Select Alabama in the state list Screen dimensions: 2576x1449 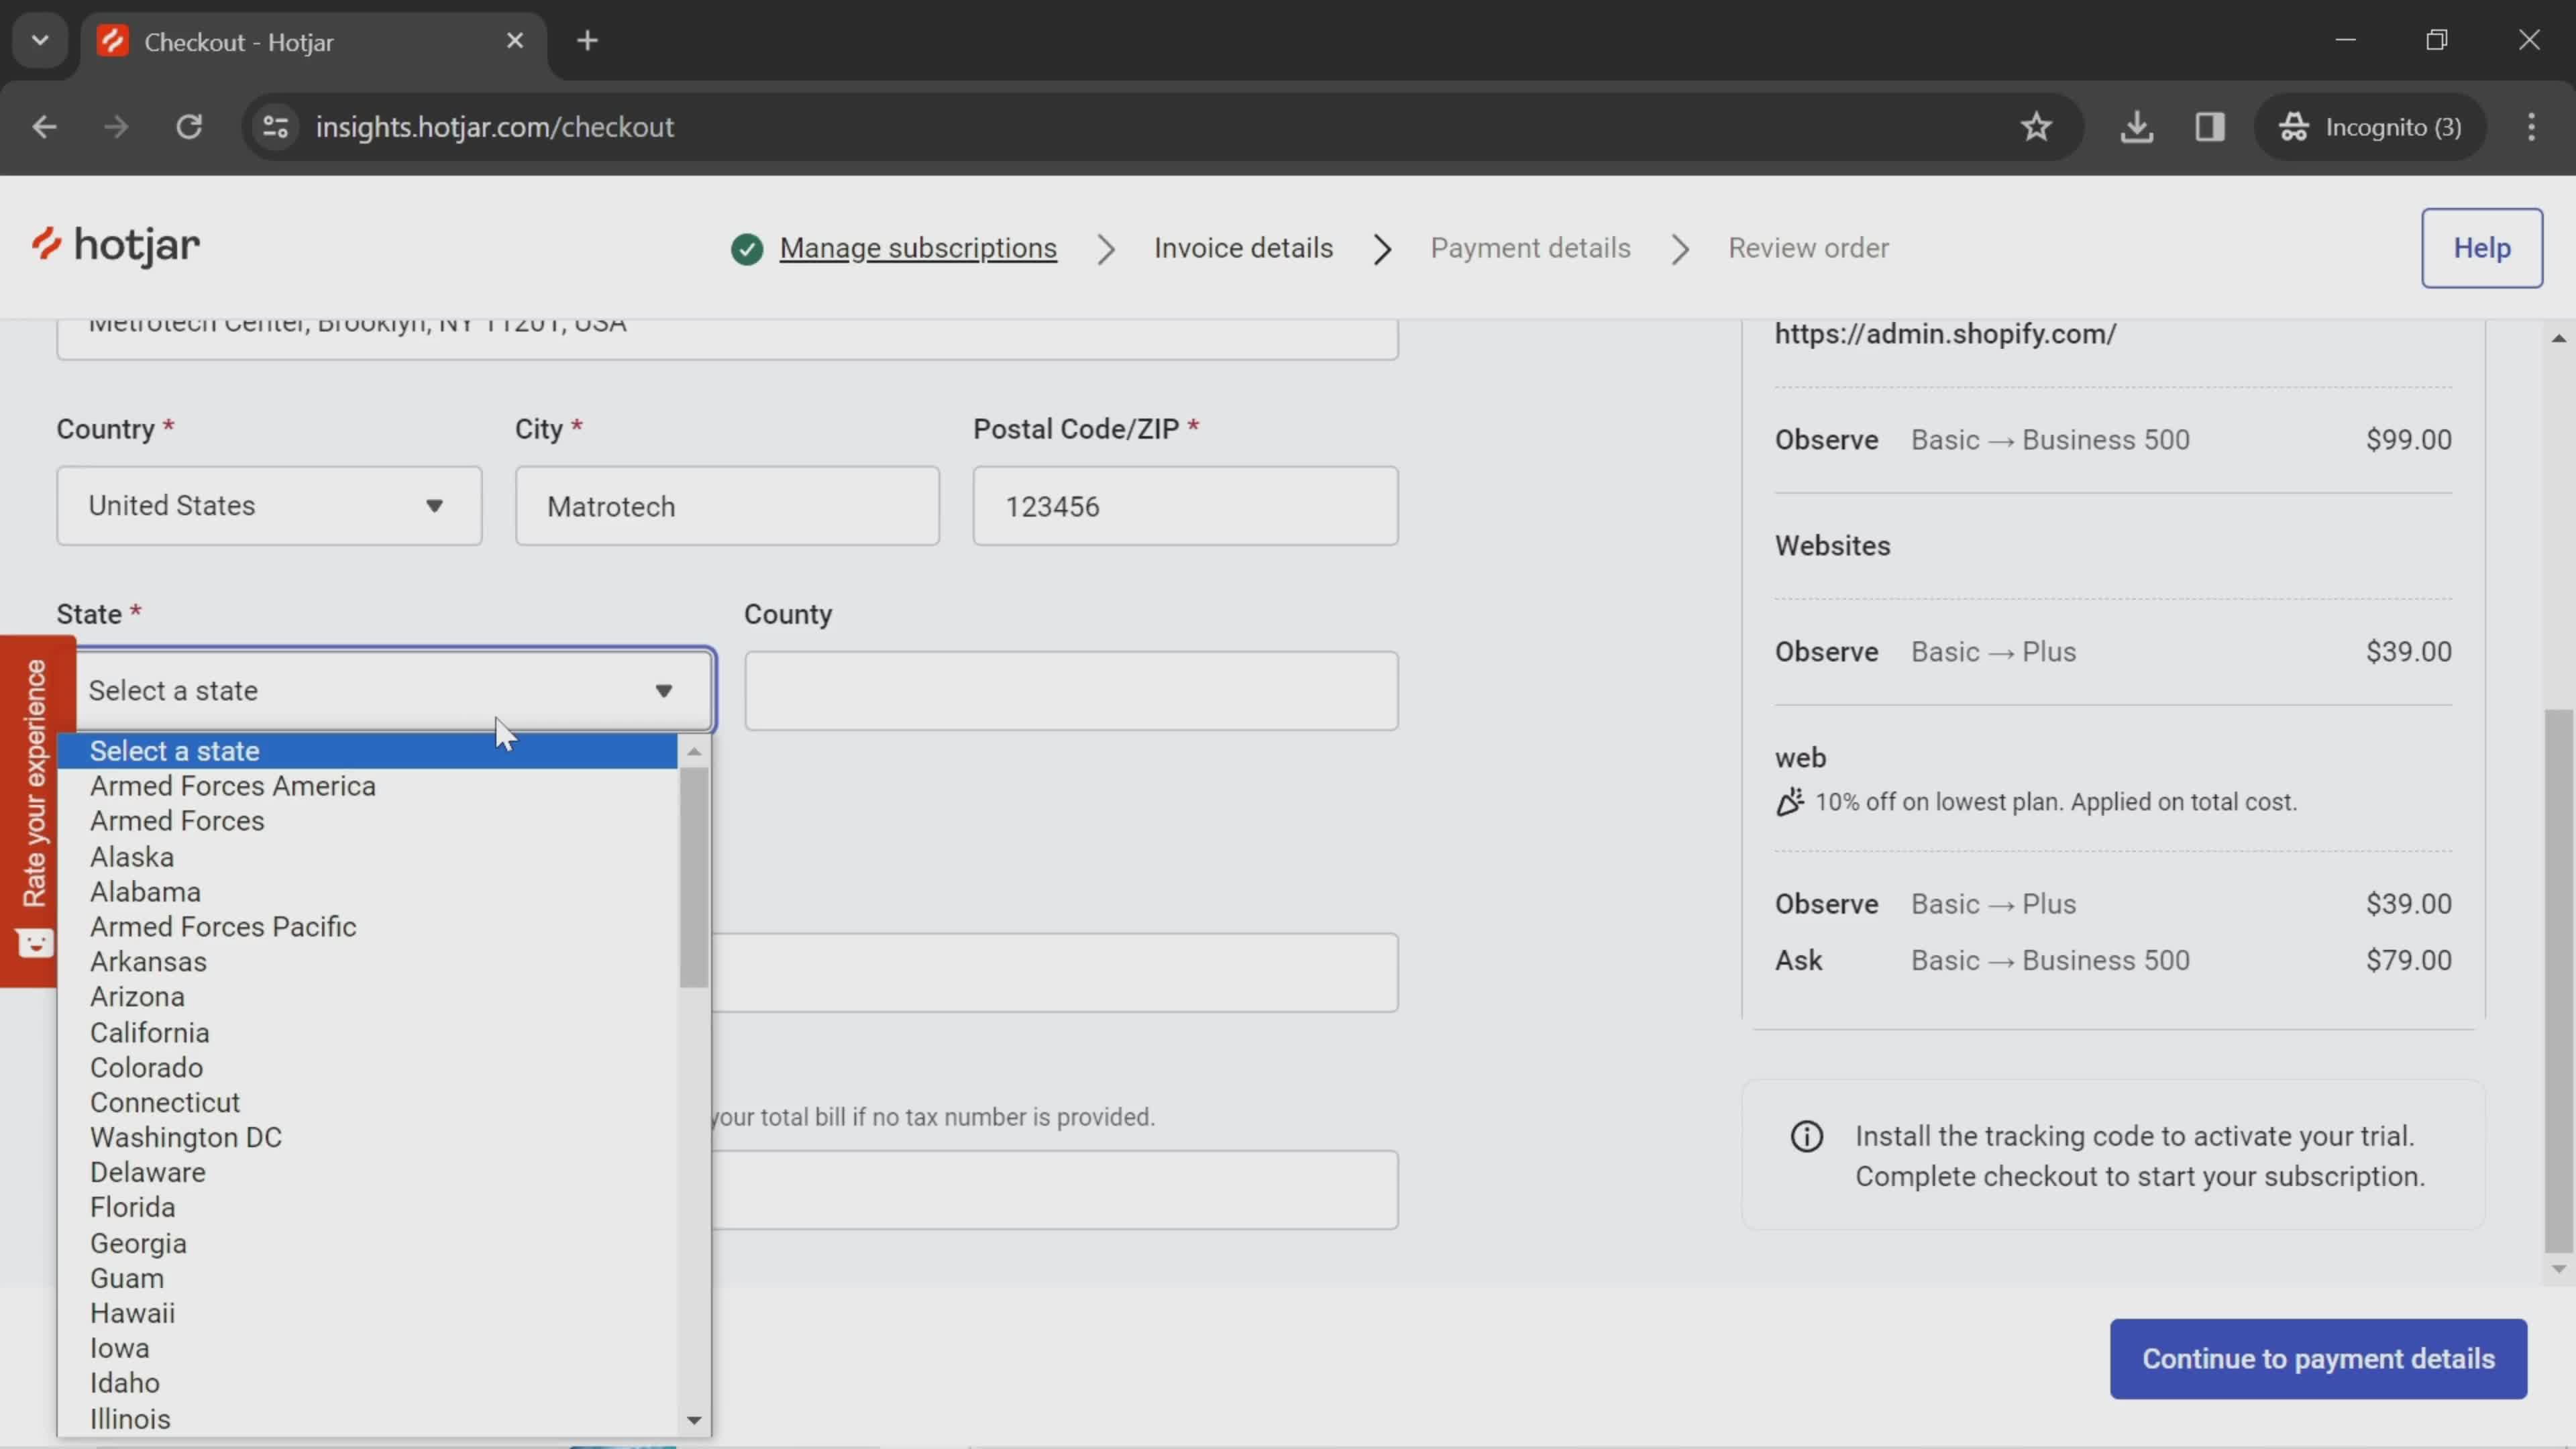(367, 892)
